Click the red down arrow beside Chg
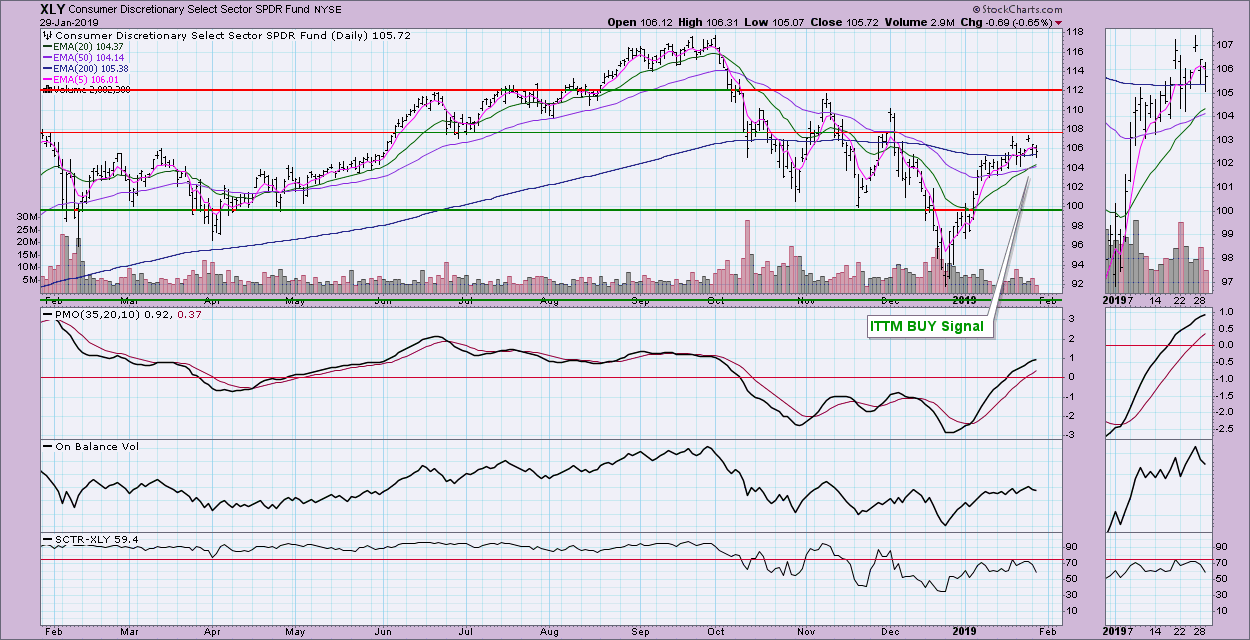This screenshot has height=640, width=1250. [1059, 22]
